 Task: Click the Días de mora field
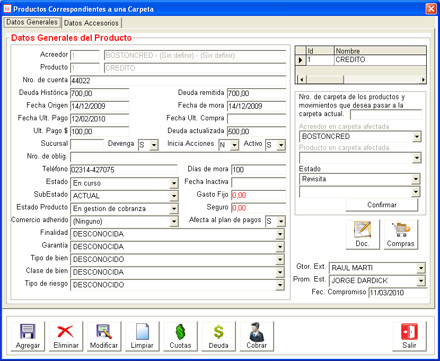[259, 170]
